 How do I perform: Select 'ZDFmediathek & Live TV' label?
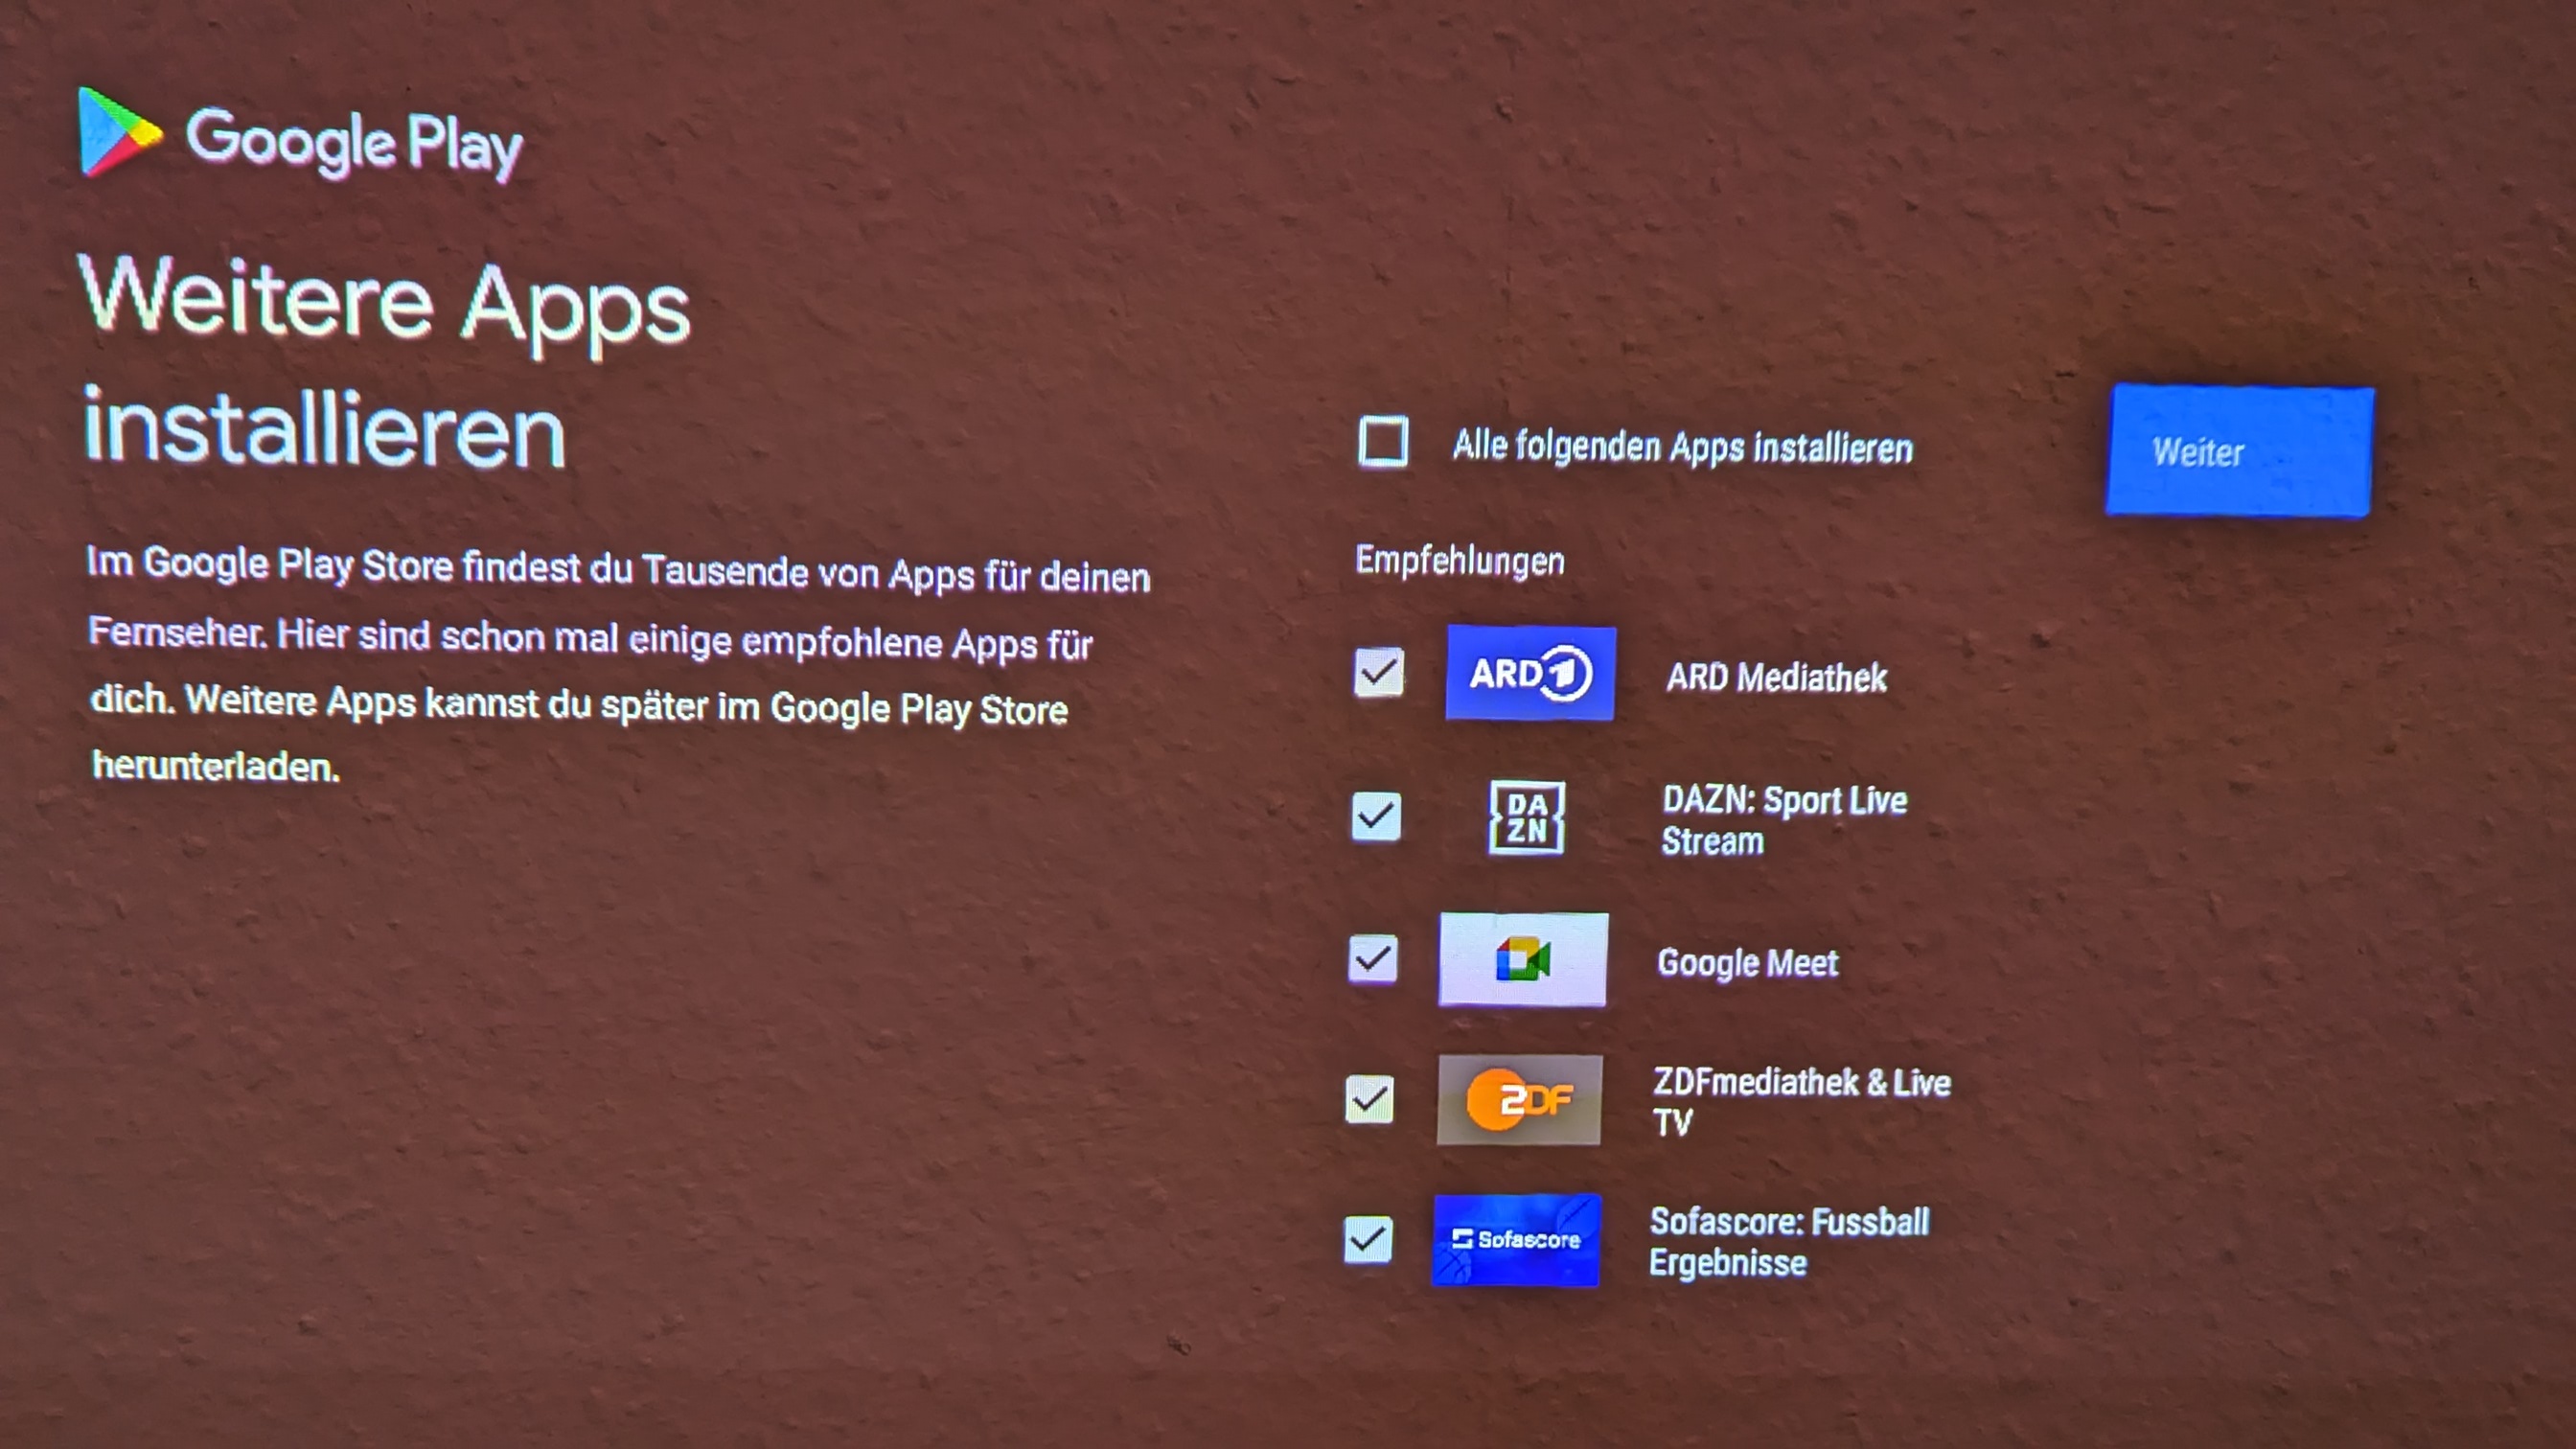click(x=1800, y=1101)
